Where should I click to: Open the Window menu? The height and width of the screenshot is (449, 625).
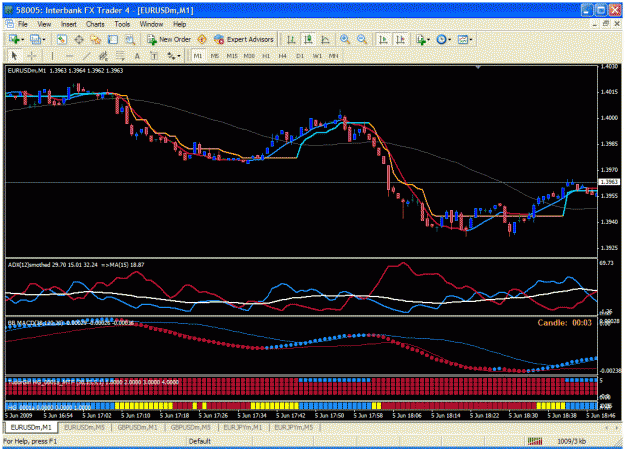pyautogui.click(x=151, y=24)
